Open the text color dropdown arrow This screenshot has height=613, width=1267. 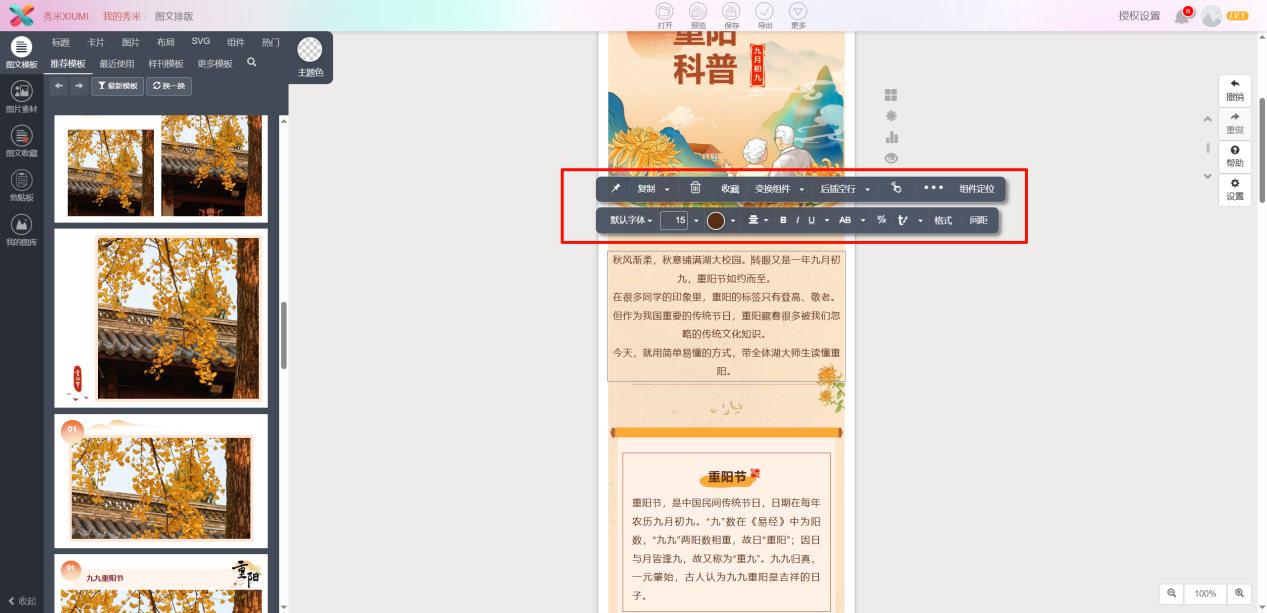click(733, 220)
